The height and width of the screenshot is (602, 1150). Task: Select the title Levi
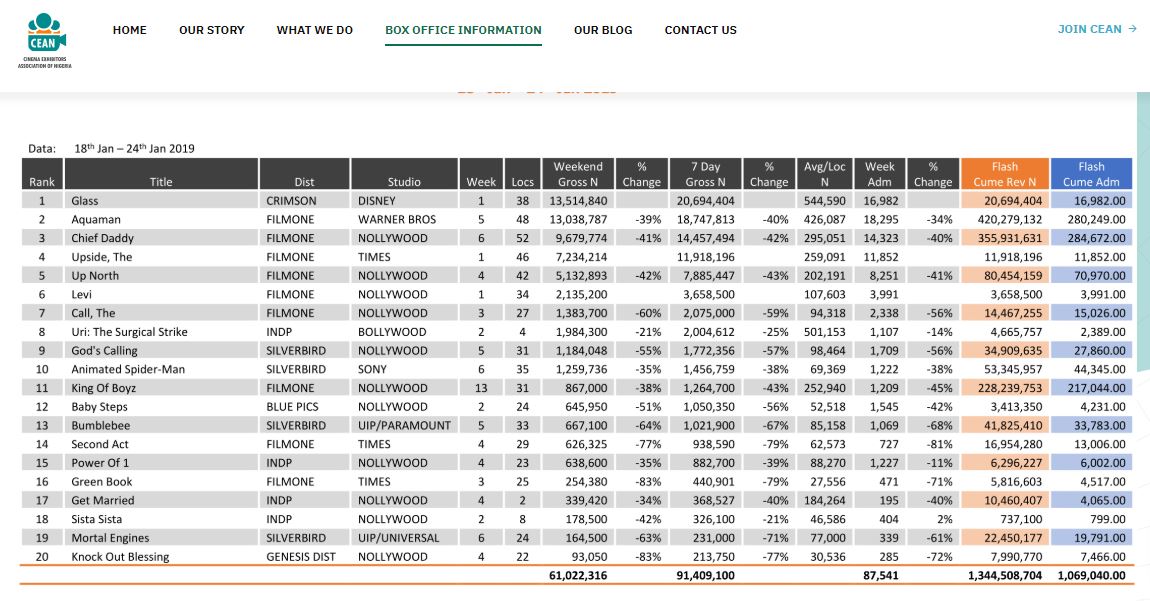click(x=81, y=295)
